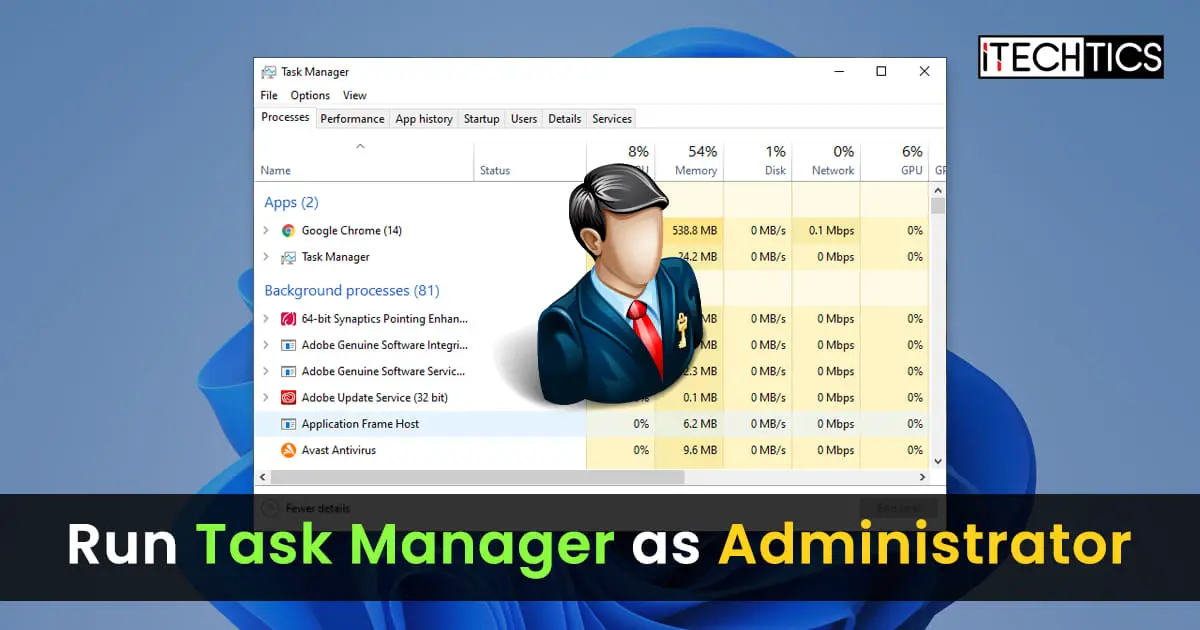Image resolution: width=1200 pixels, height=630 pixels.
Task: Expand the Task Manager app entry
Action: pyautogui.click(x=266, y=257)
